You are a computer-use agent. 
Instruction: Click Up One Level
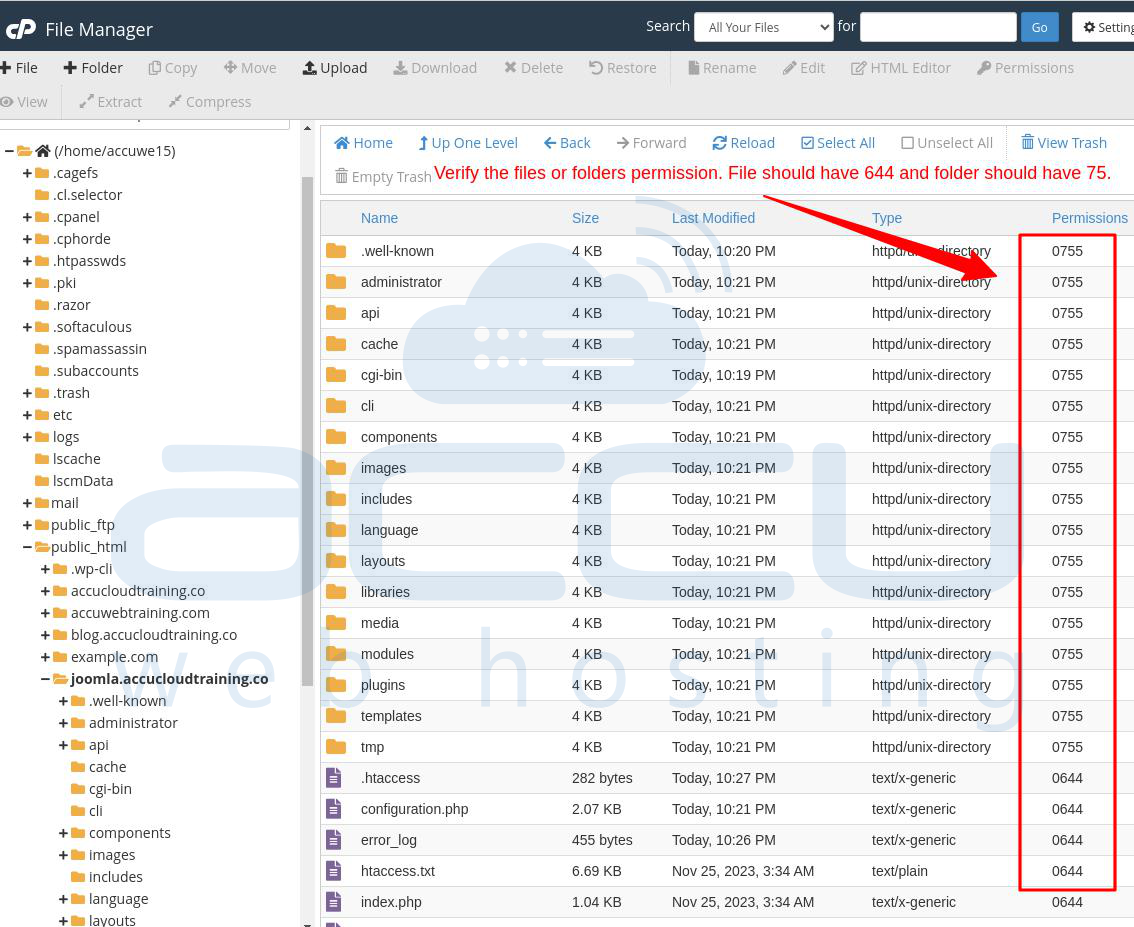[468, 143]
